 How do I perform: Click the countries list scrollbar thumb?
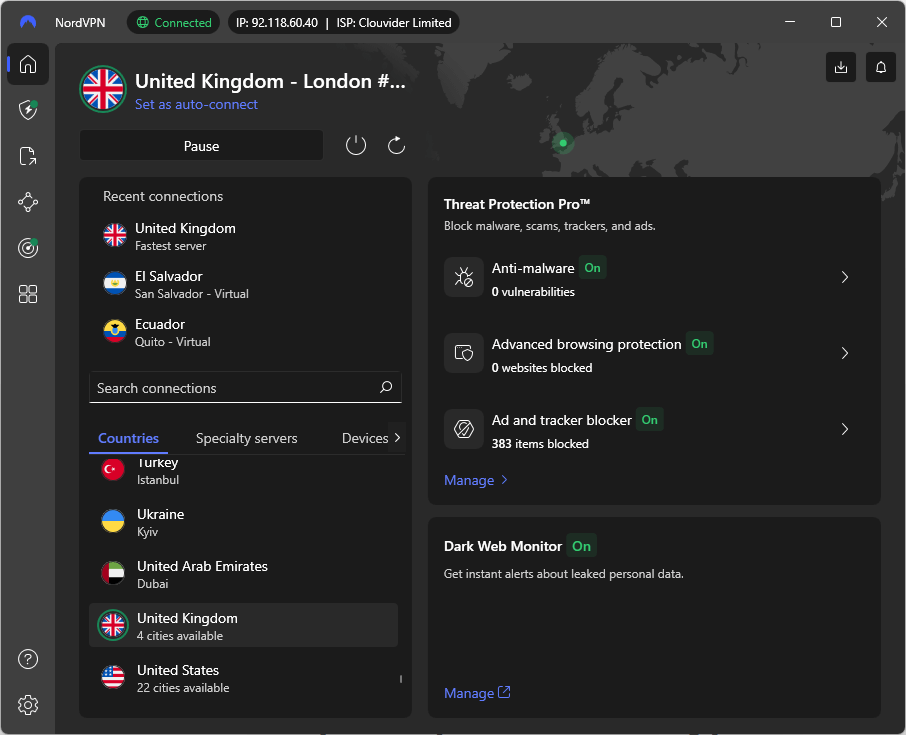[x=400, y=679]
